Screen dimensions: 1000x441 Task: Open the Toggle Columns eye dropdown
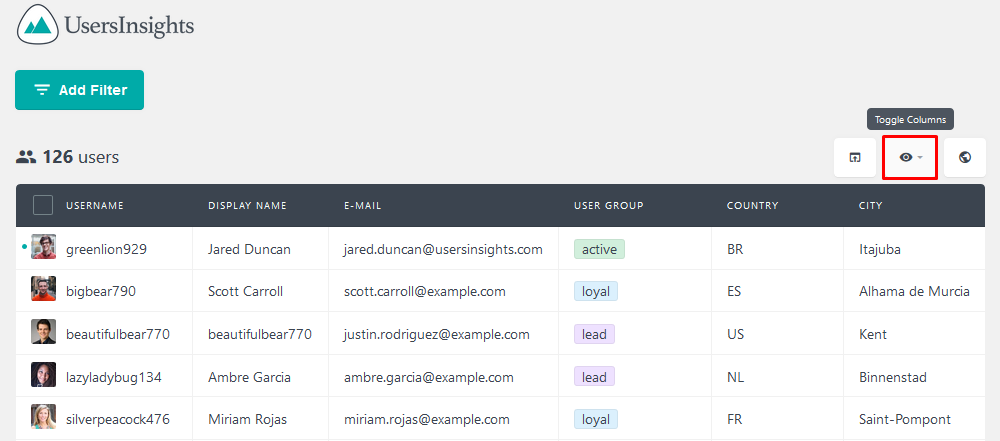(x=909, y=157)
